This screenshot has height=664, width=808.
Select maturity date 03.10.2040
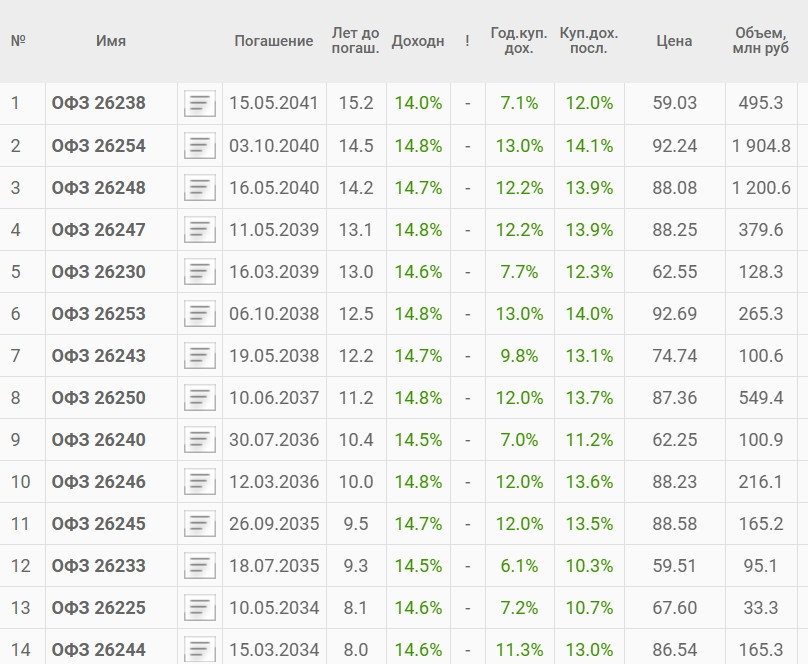(x=274, y=146)
